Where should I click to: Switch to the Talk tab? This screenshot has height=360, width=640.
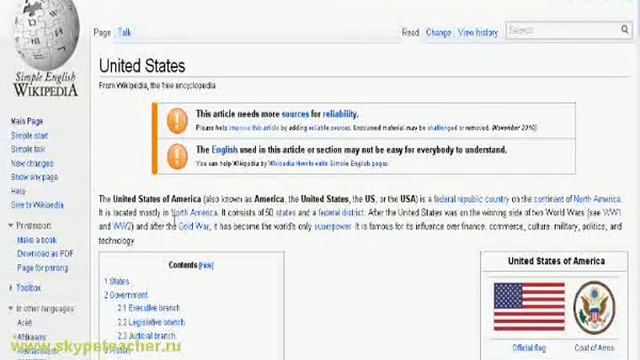coord(124,33)
